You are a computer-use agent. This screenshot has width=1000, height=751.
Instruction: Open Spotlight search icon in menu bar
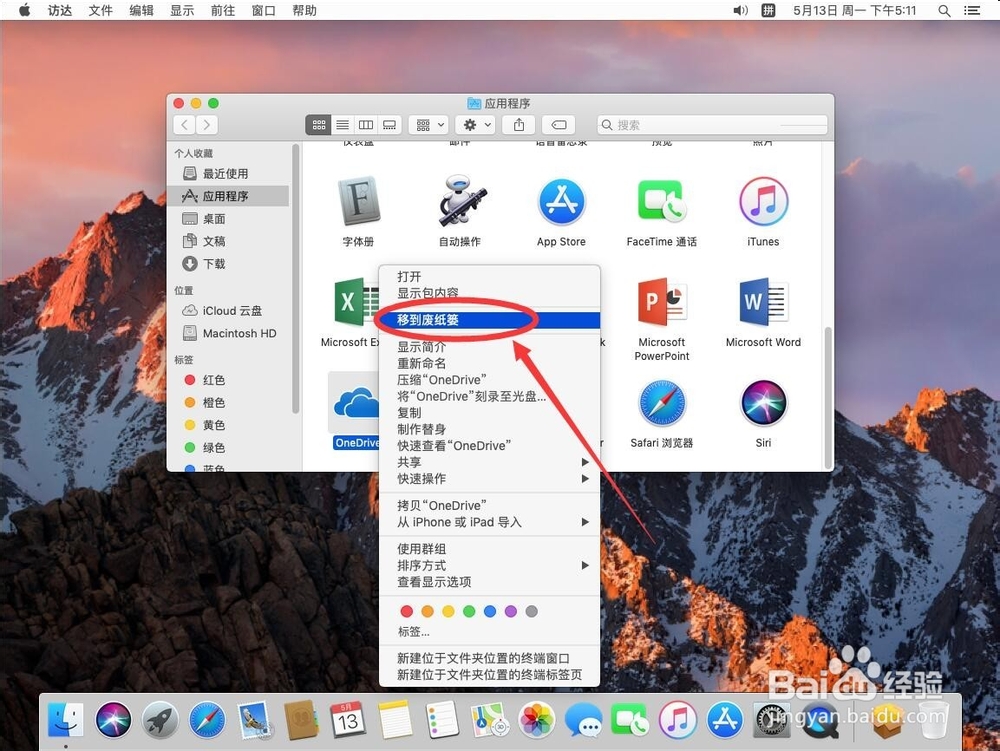[x=945, y=10]
